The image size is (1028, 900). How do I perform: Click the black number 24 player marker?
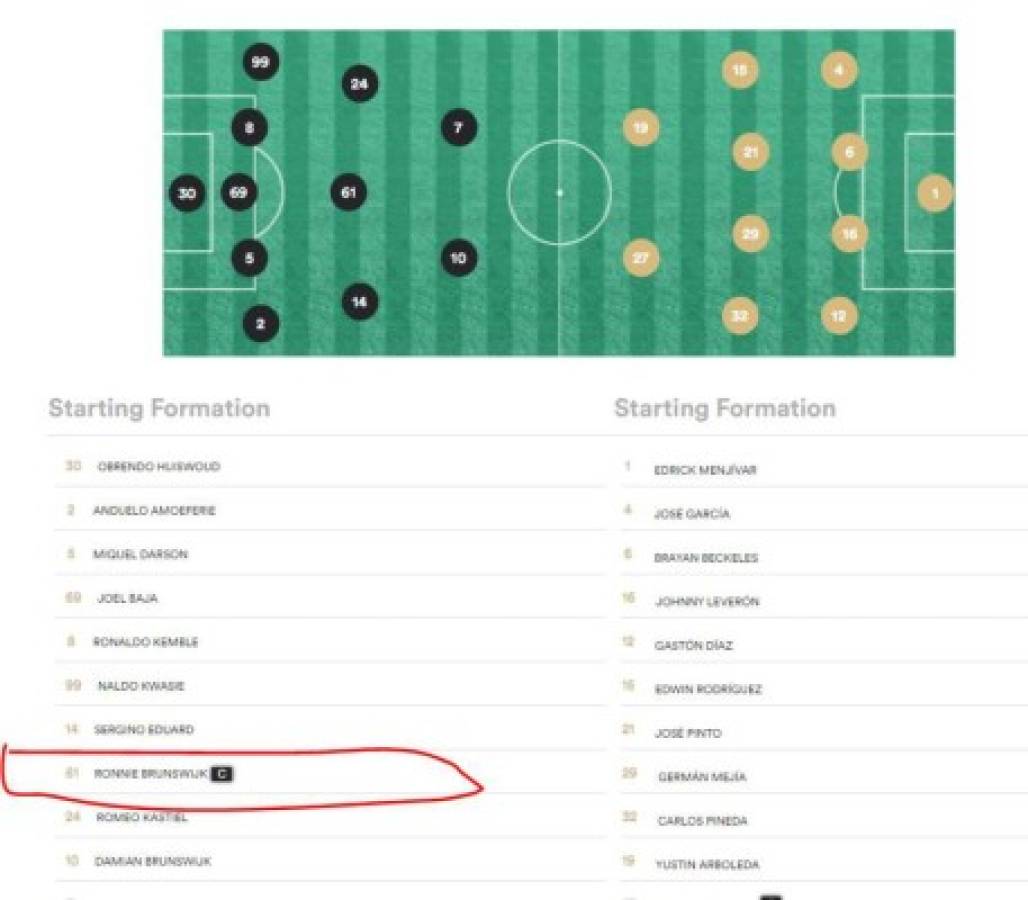click(359, 84)
